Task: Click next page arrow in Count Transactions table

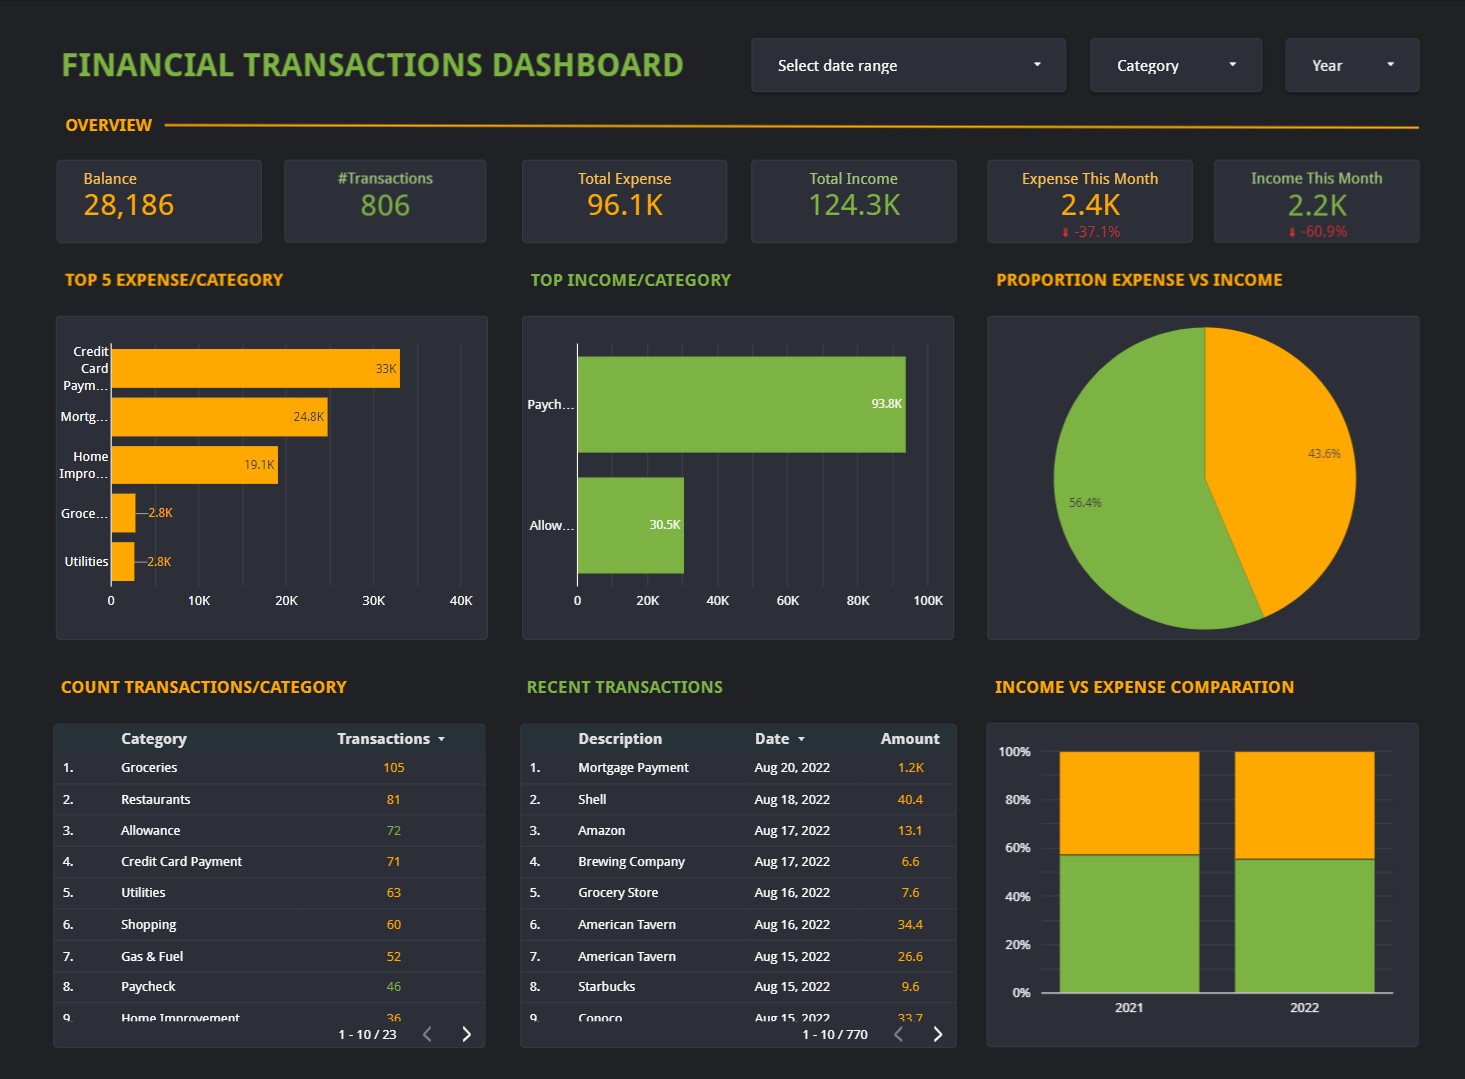Action: [466, 1034]
